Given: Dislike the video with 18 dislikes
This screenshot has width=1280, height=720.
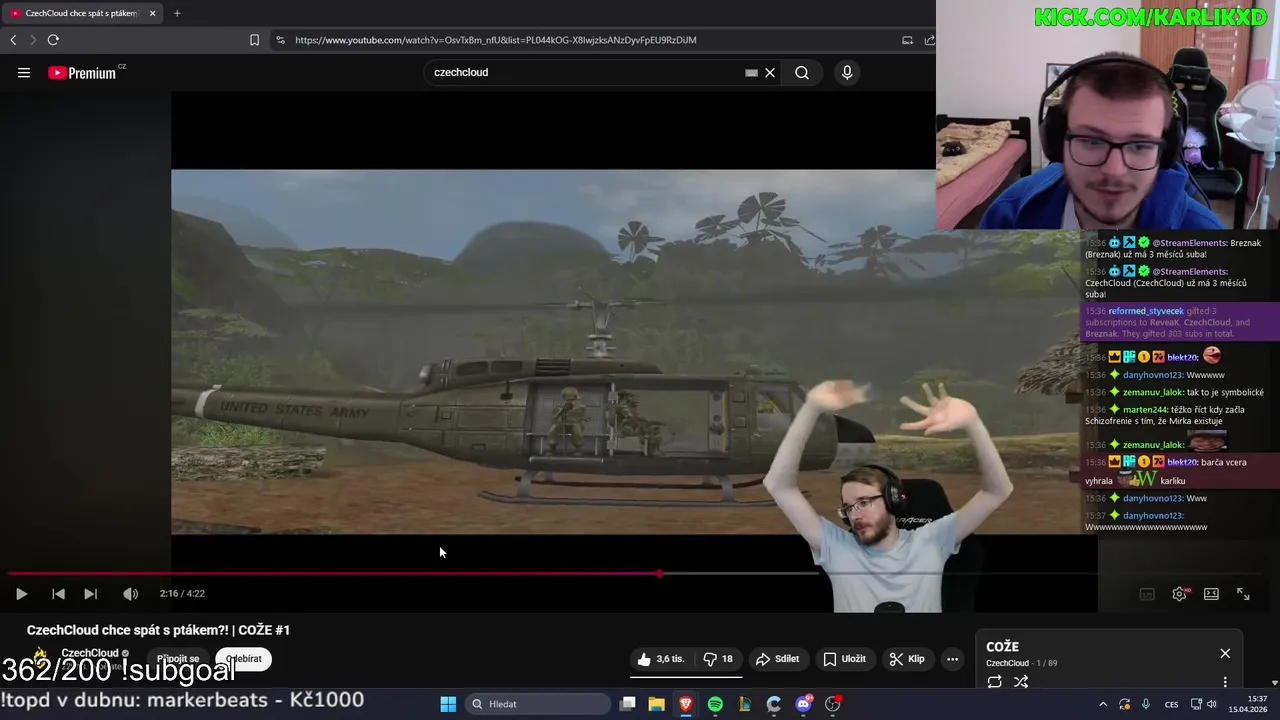Looking at the screenshot, I should click(718, 659).
